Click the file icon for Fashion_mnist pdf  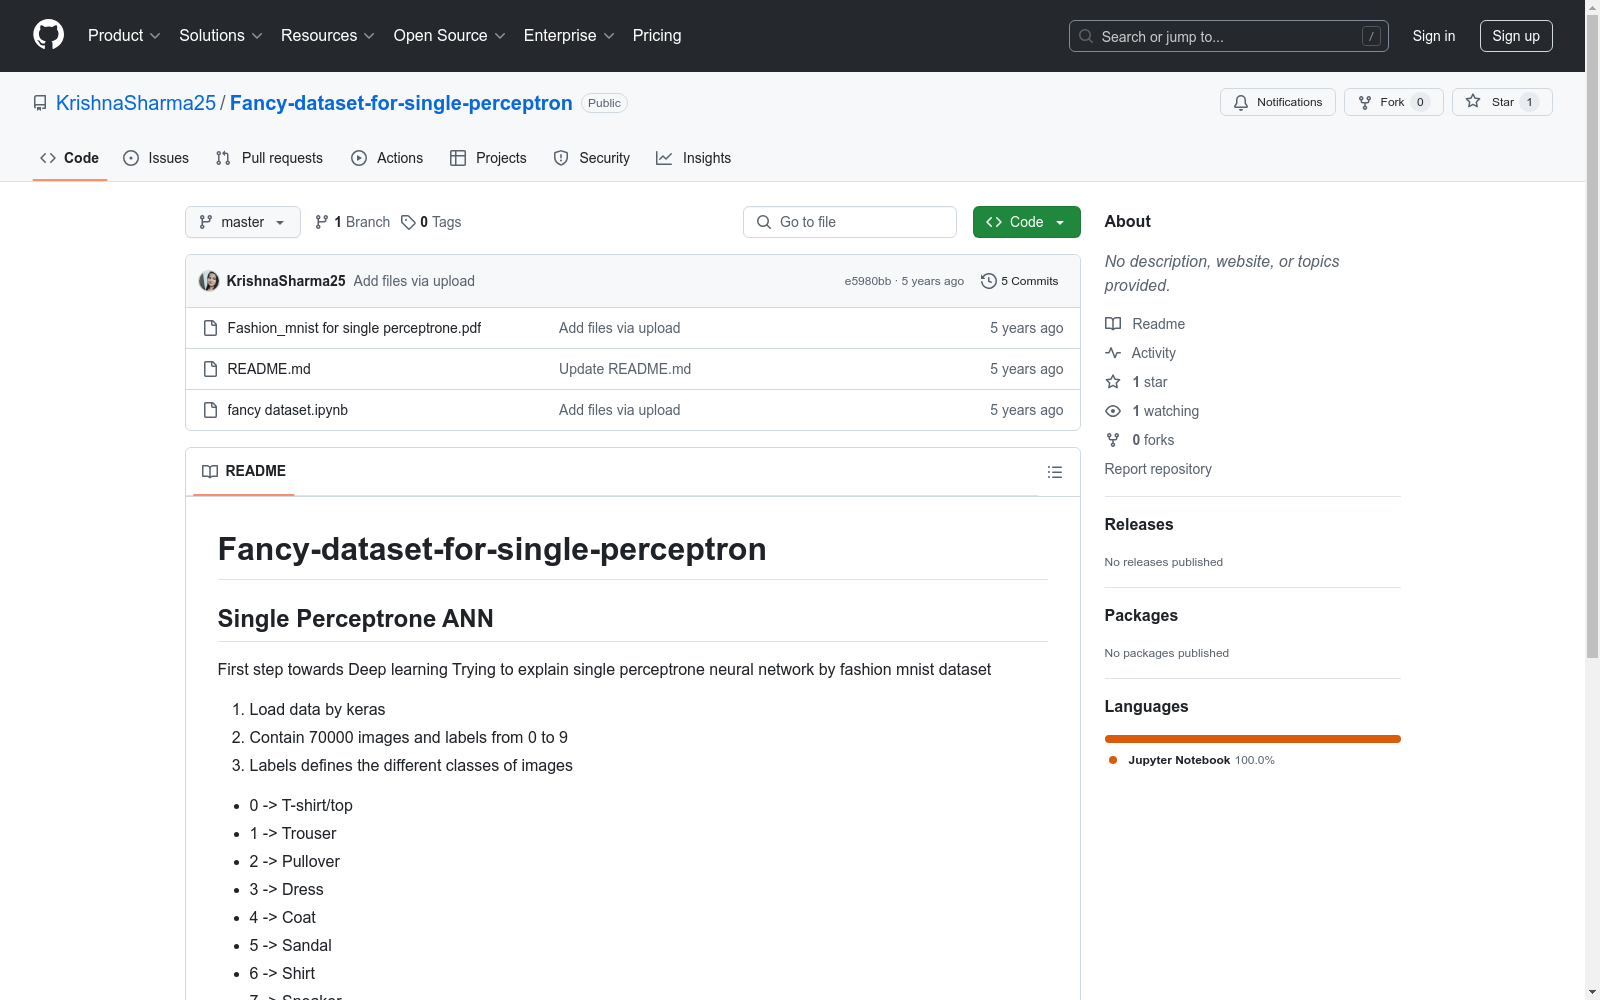click(x=210, y=328)
